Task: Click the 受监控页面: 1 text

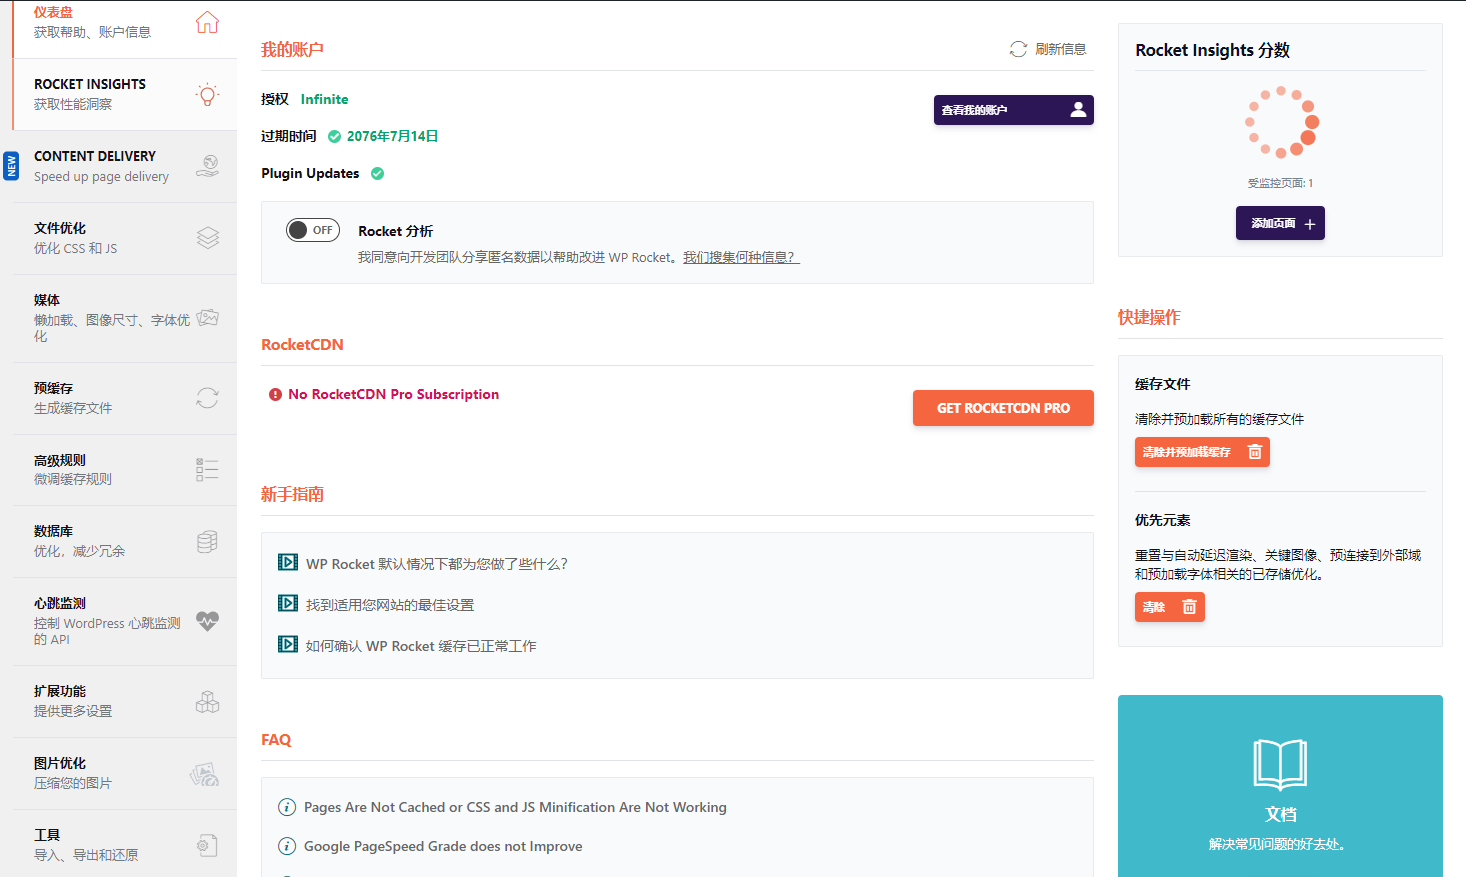Action: coord(1280,183)
